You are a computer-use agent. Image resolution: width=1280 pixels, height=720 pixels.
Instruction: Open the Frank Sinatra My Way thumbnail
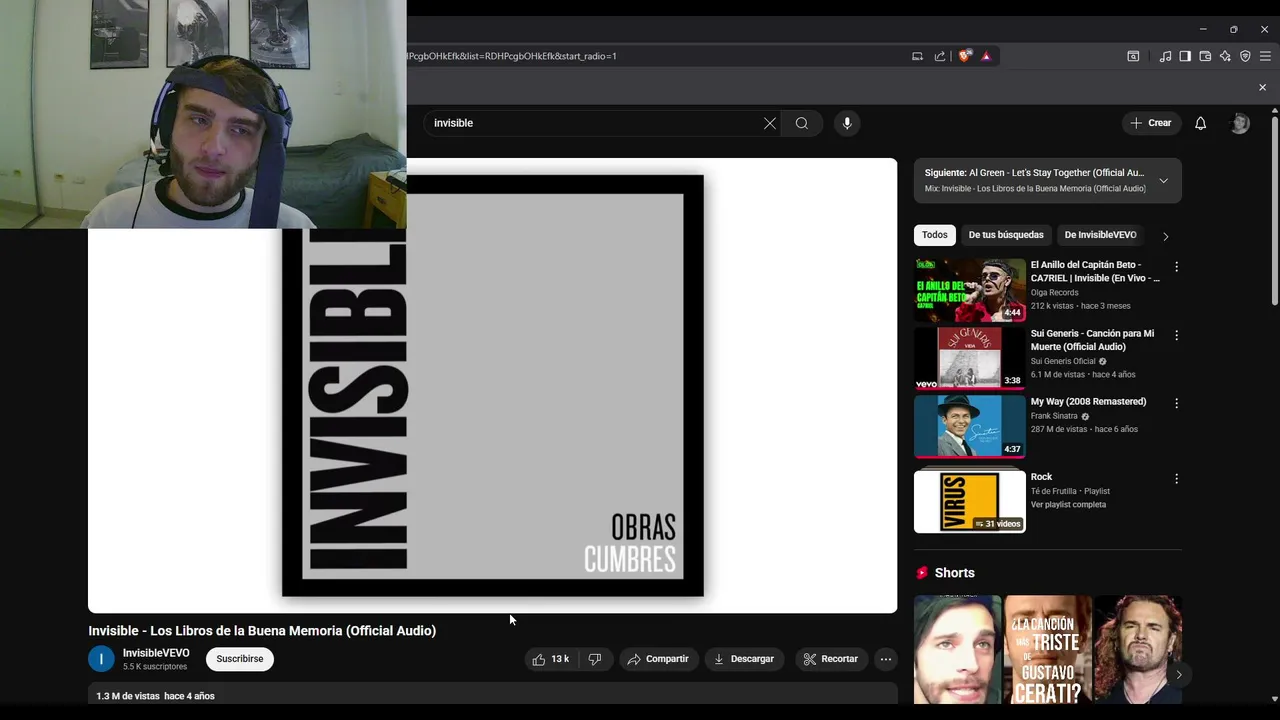pos(970,425)
